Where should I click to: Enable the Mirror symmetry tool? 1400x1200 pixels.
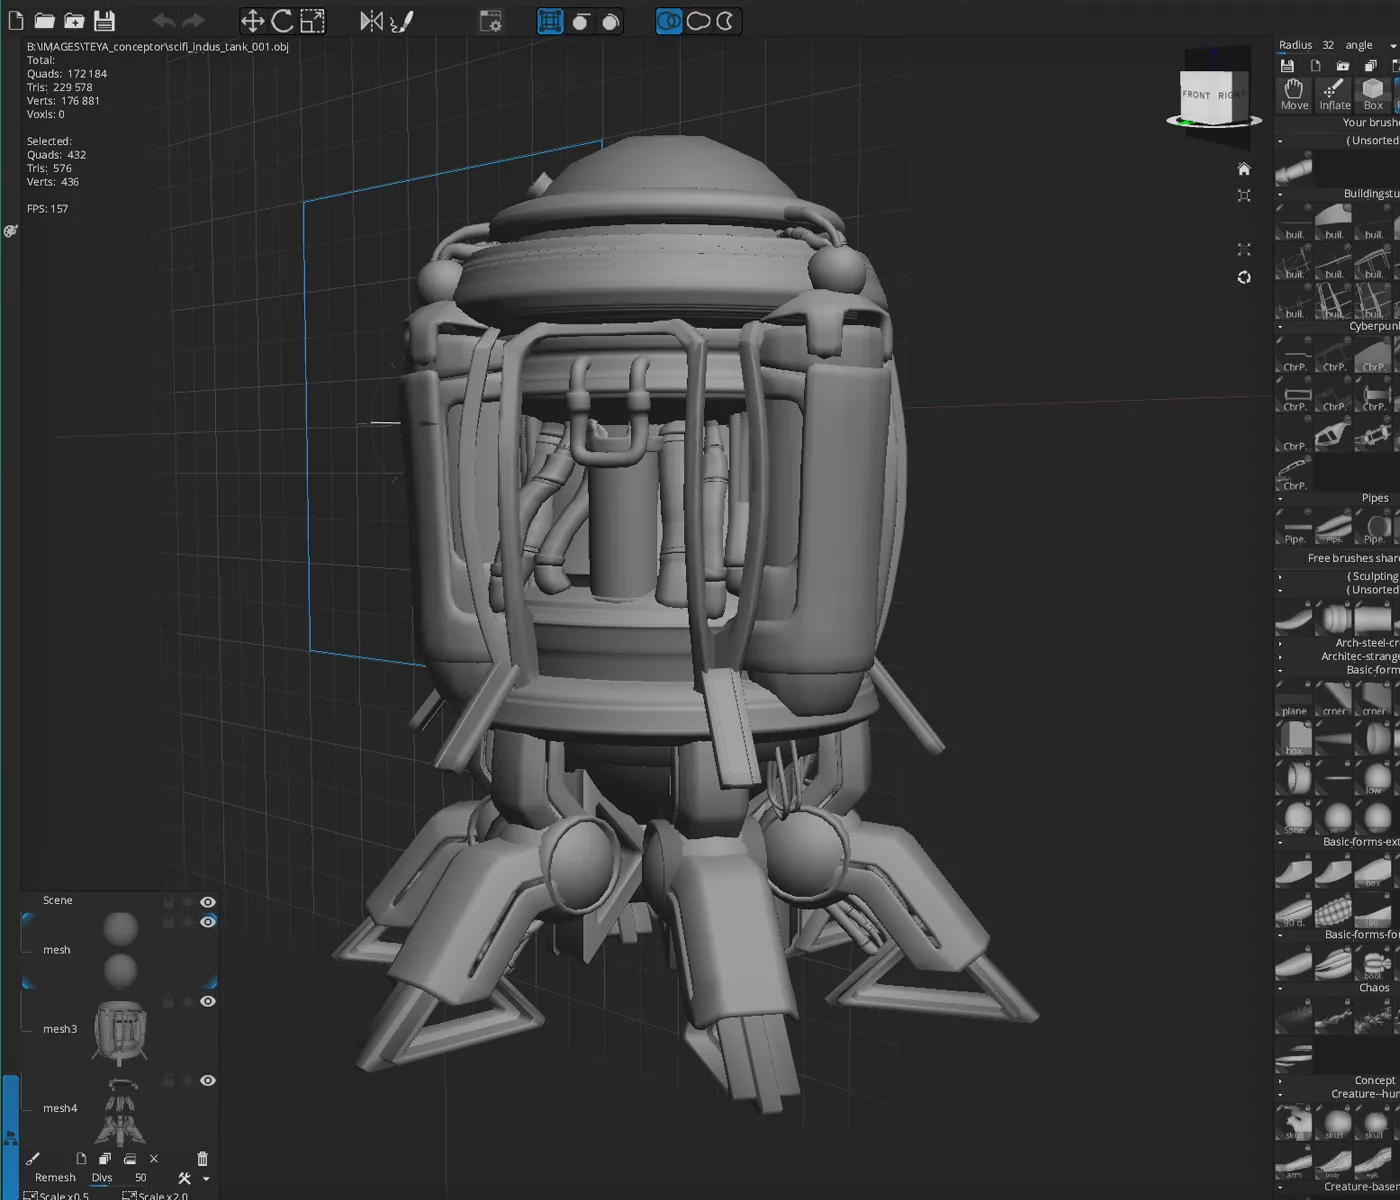(x=371, y=21)
